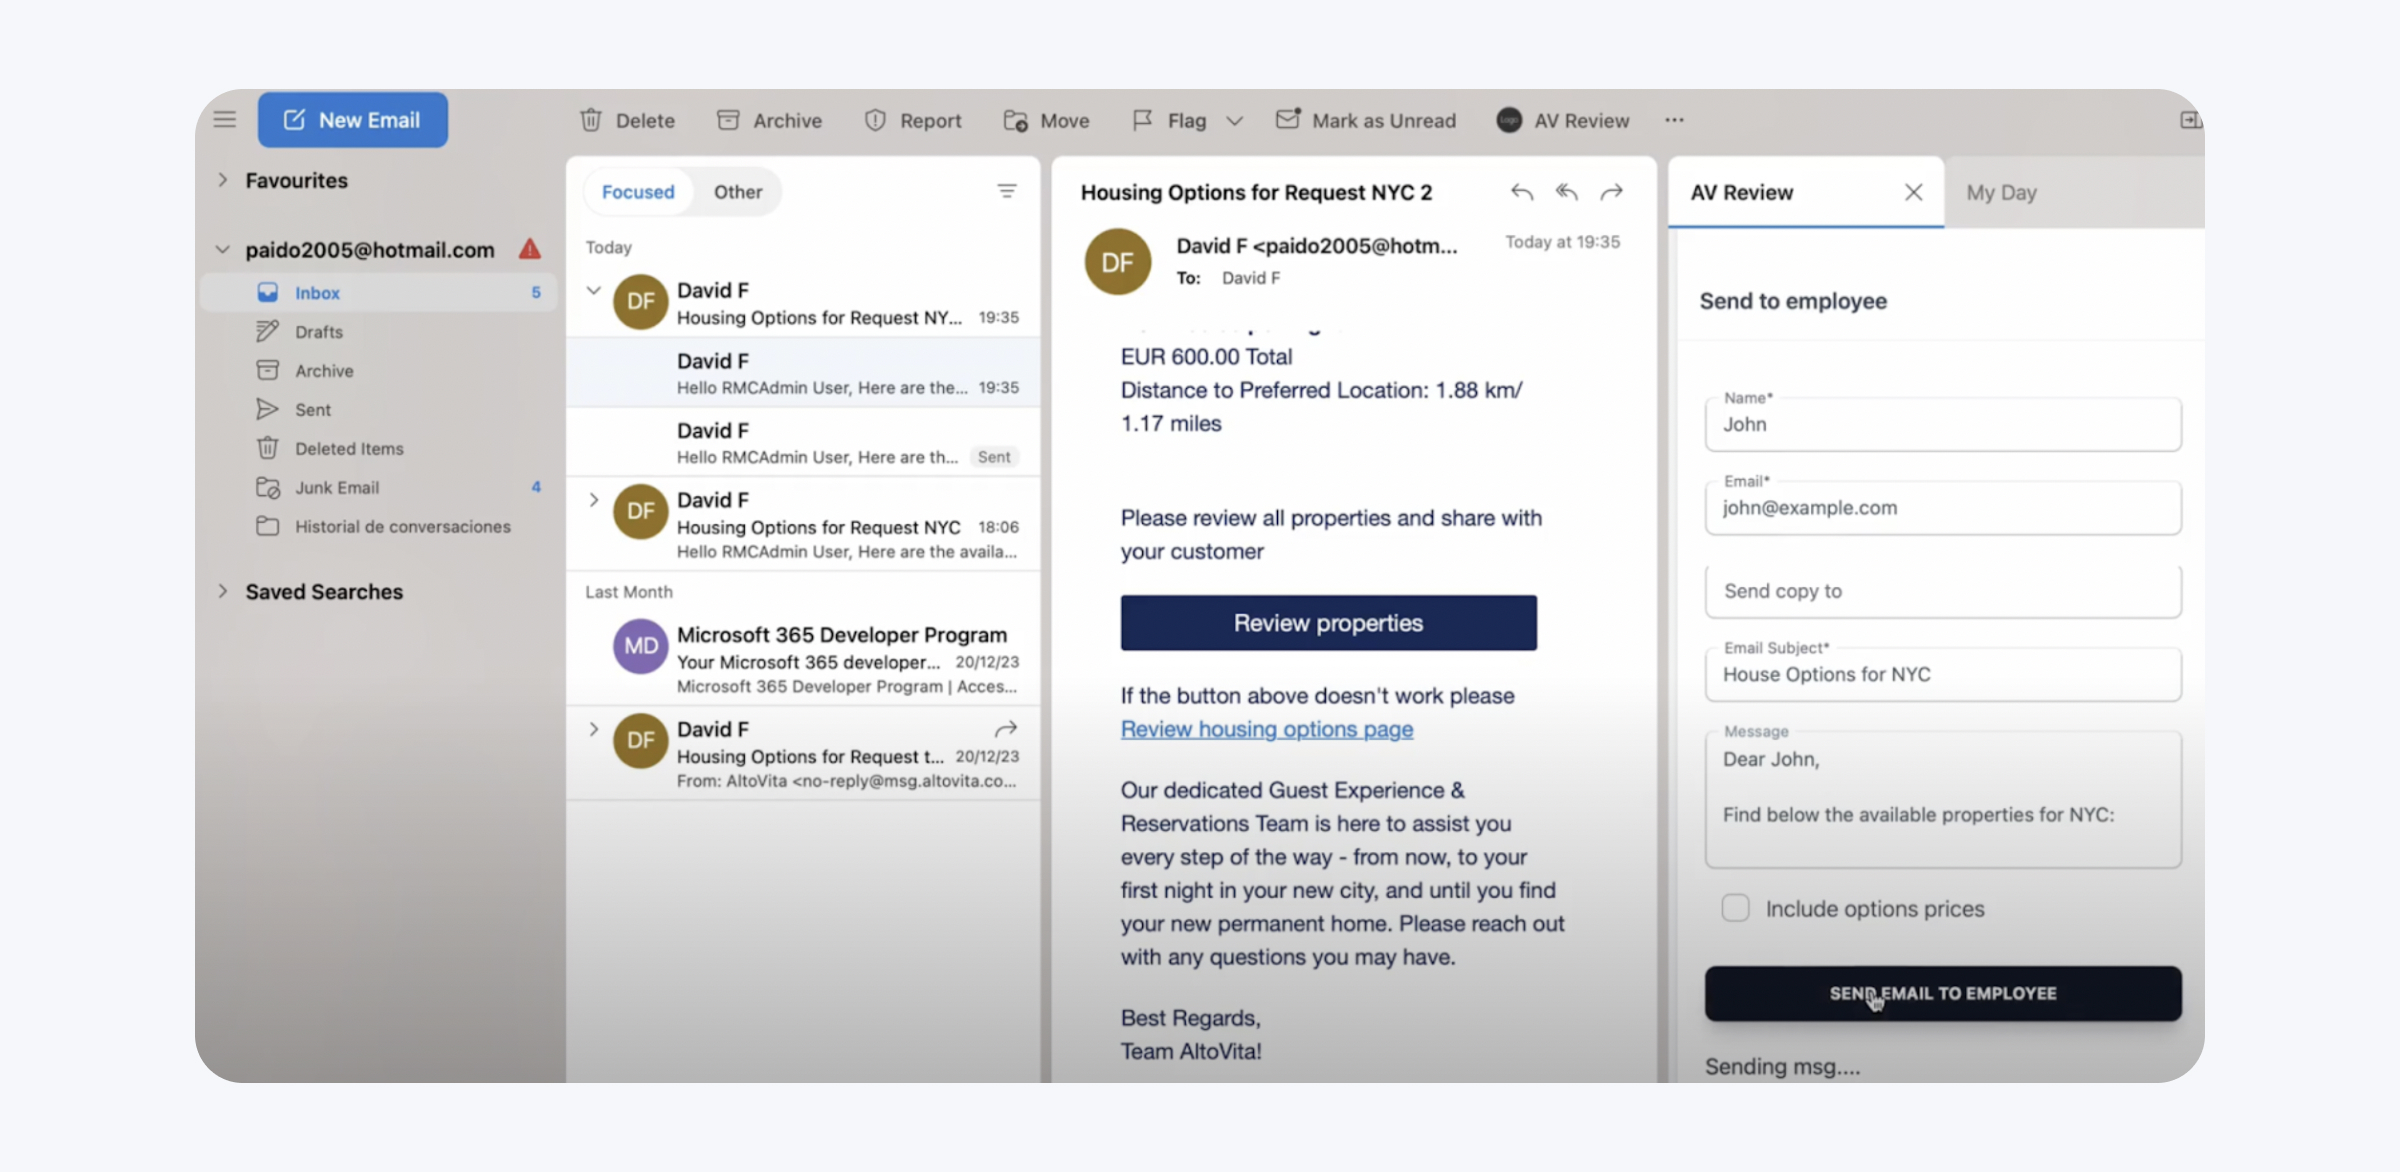The width and height of the screenshot is (2400, 1172).
Task: Check the Include options prices checkbox
Action: pyautogui.click(x=1735, y=908)
